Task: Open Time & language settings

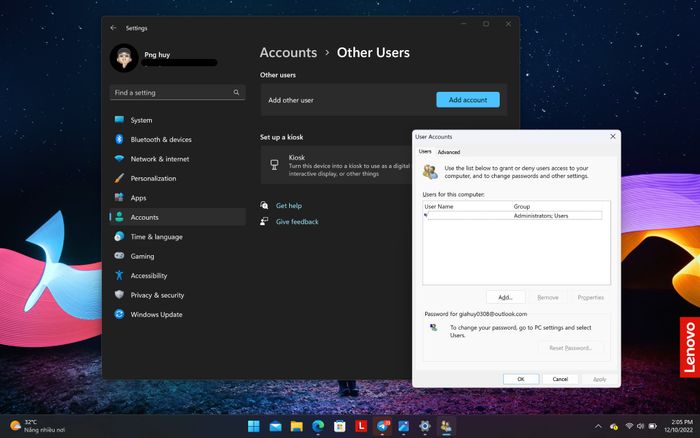Action: (156, 237)
